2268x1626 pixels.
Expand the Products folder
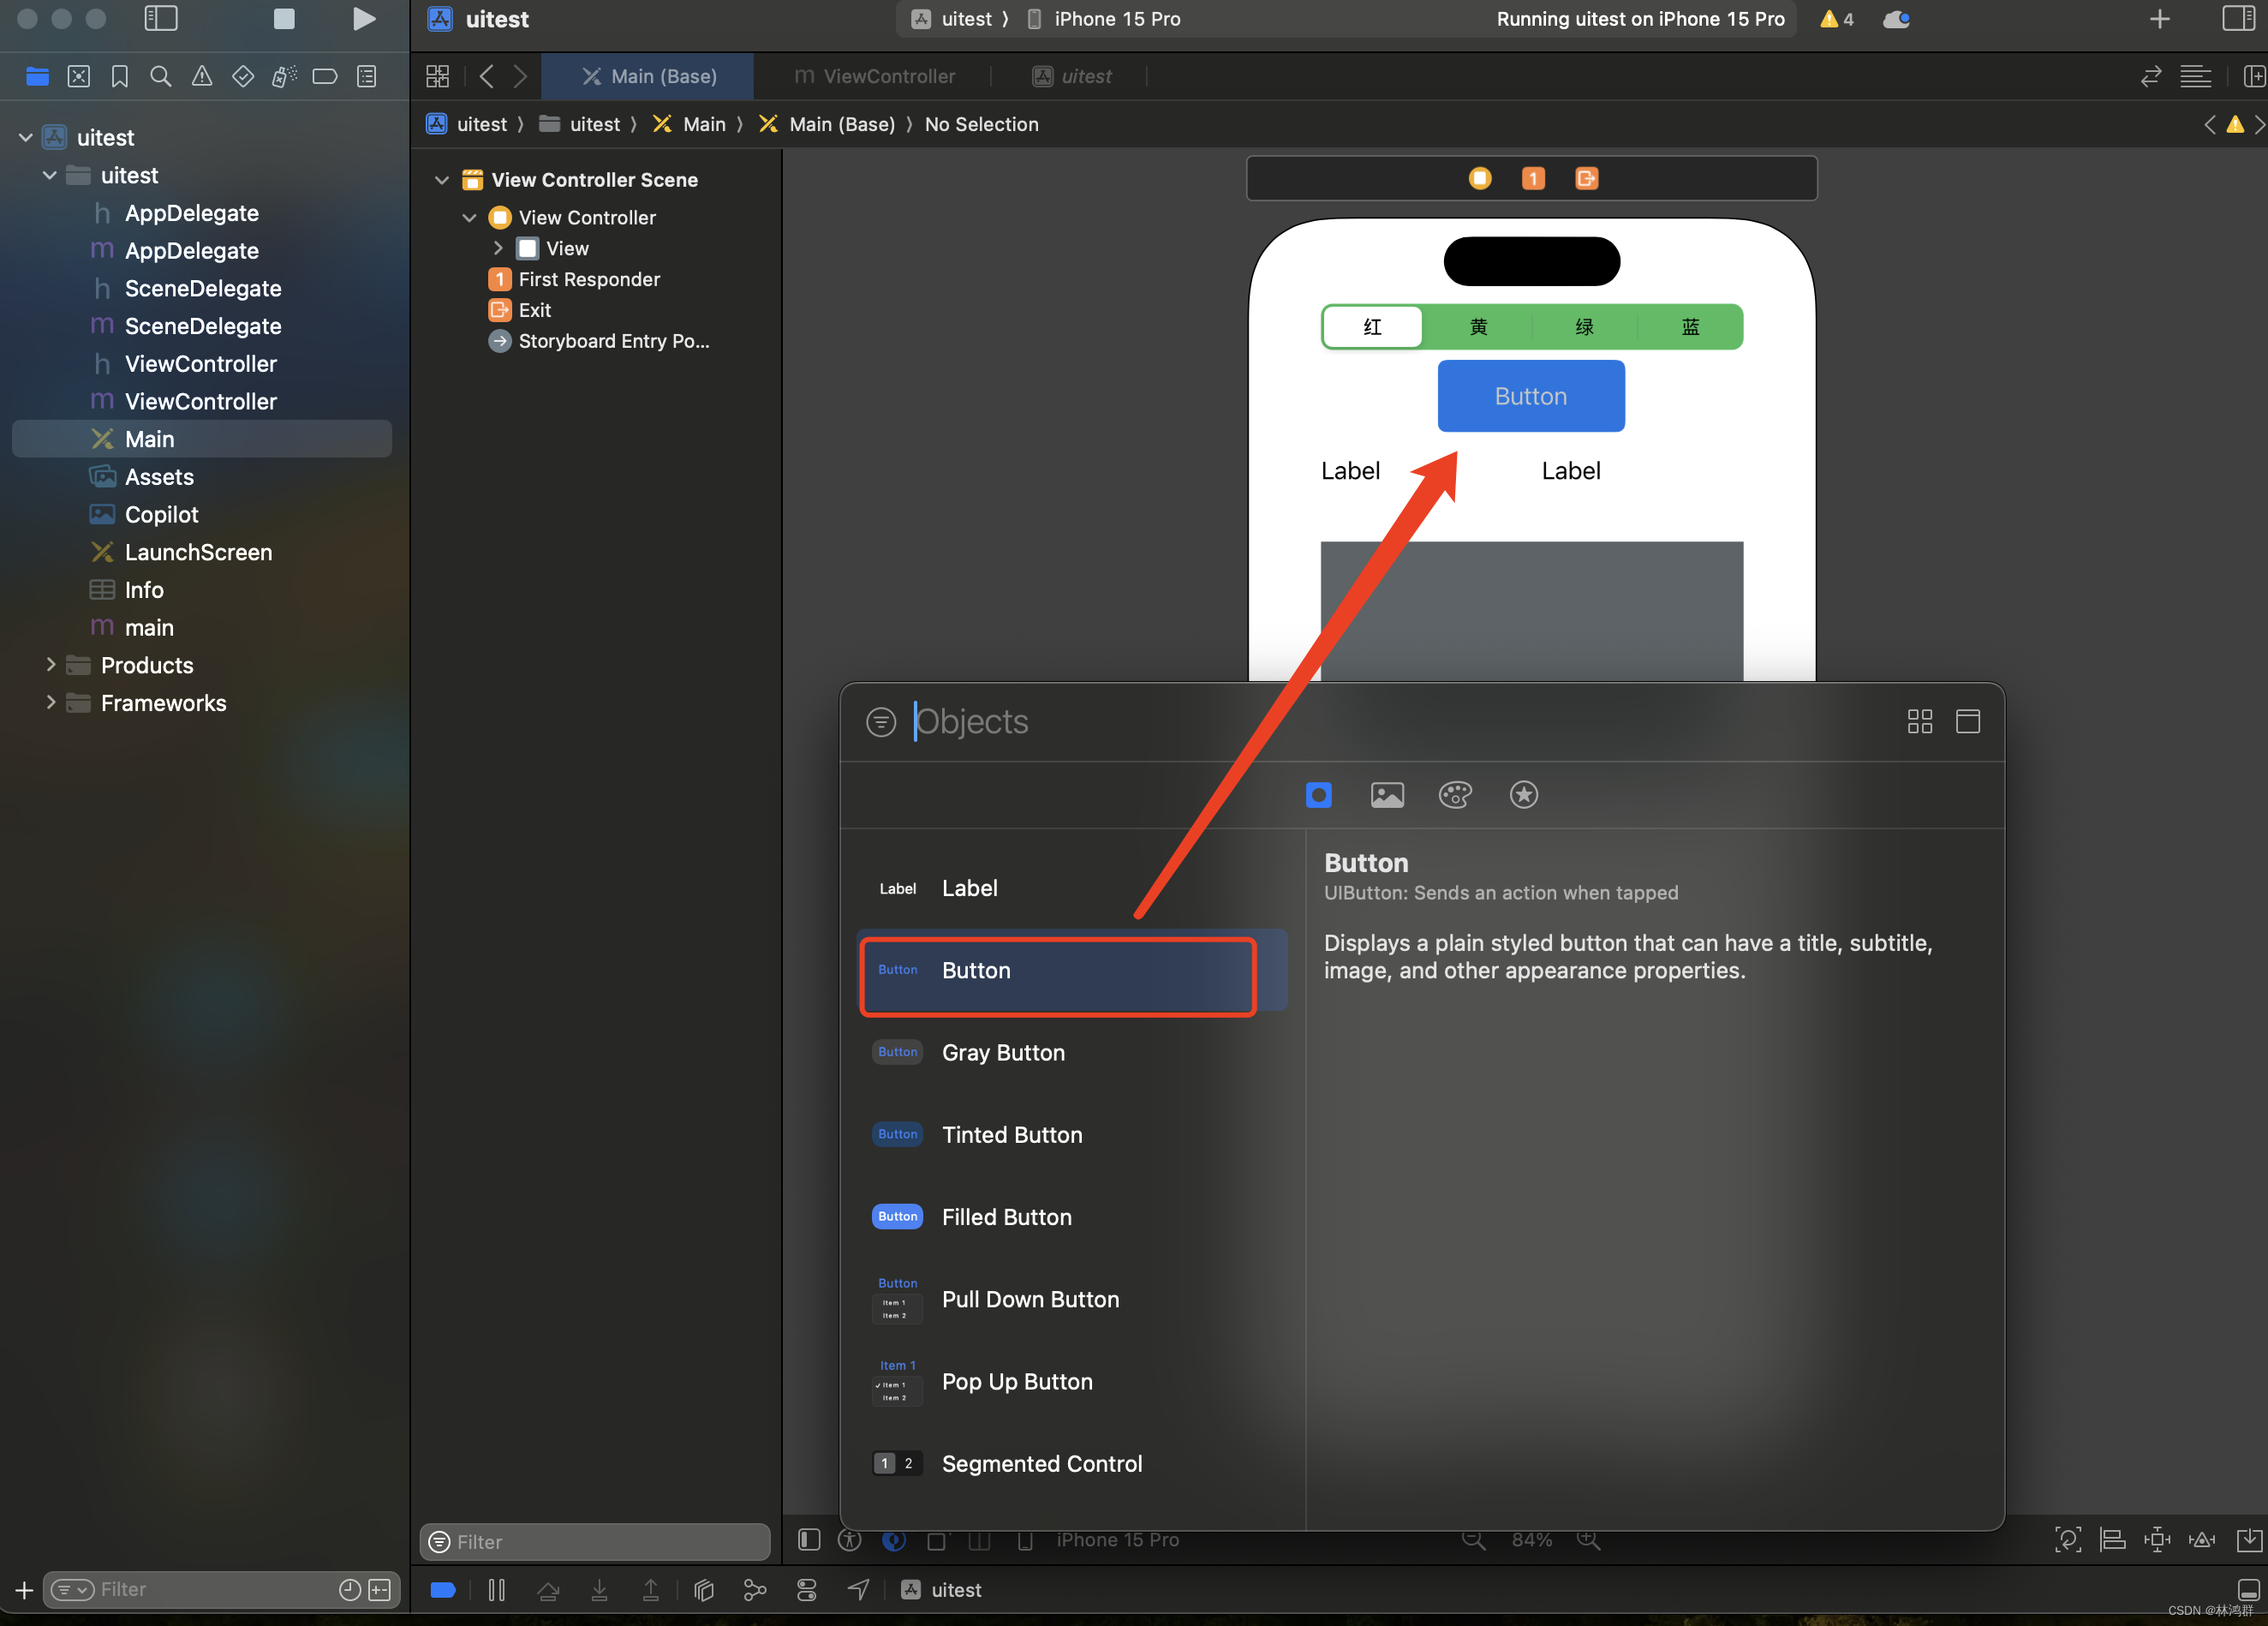click(50, 664)
